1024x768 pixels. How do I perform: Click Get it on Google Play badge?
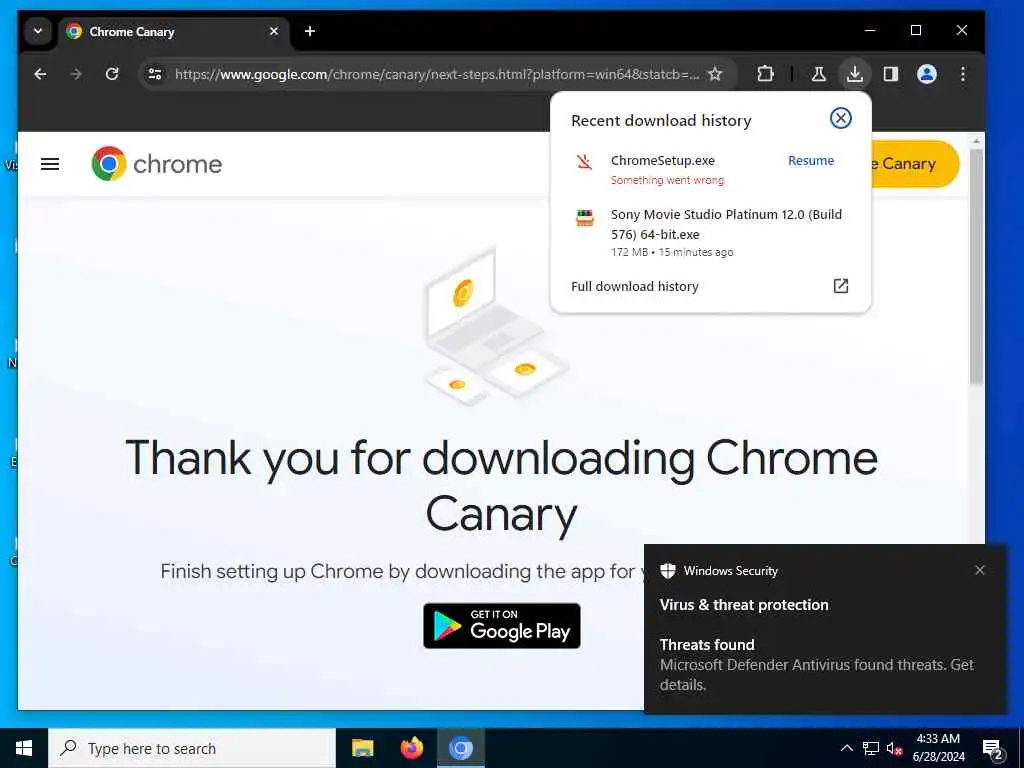coord(502,626)
